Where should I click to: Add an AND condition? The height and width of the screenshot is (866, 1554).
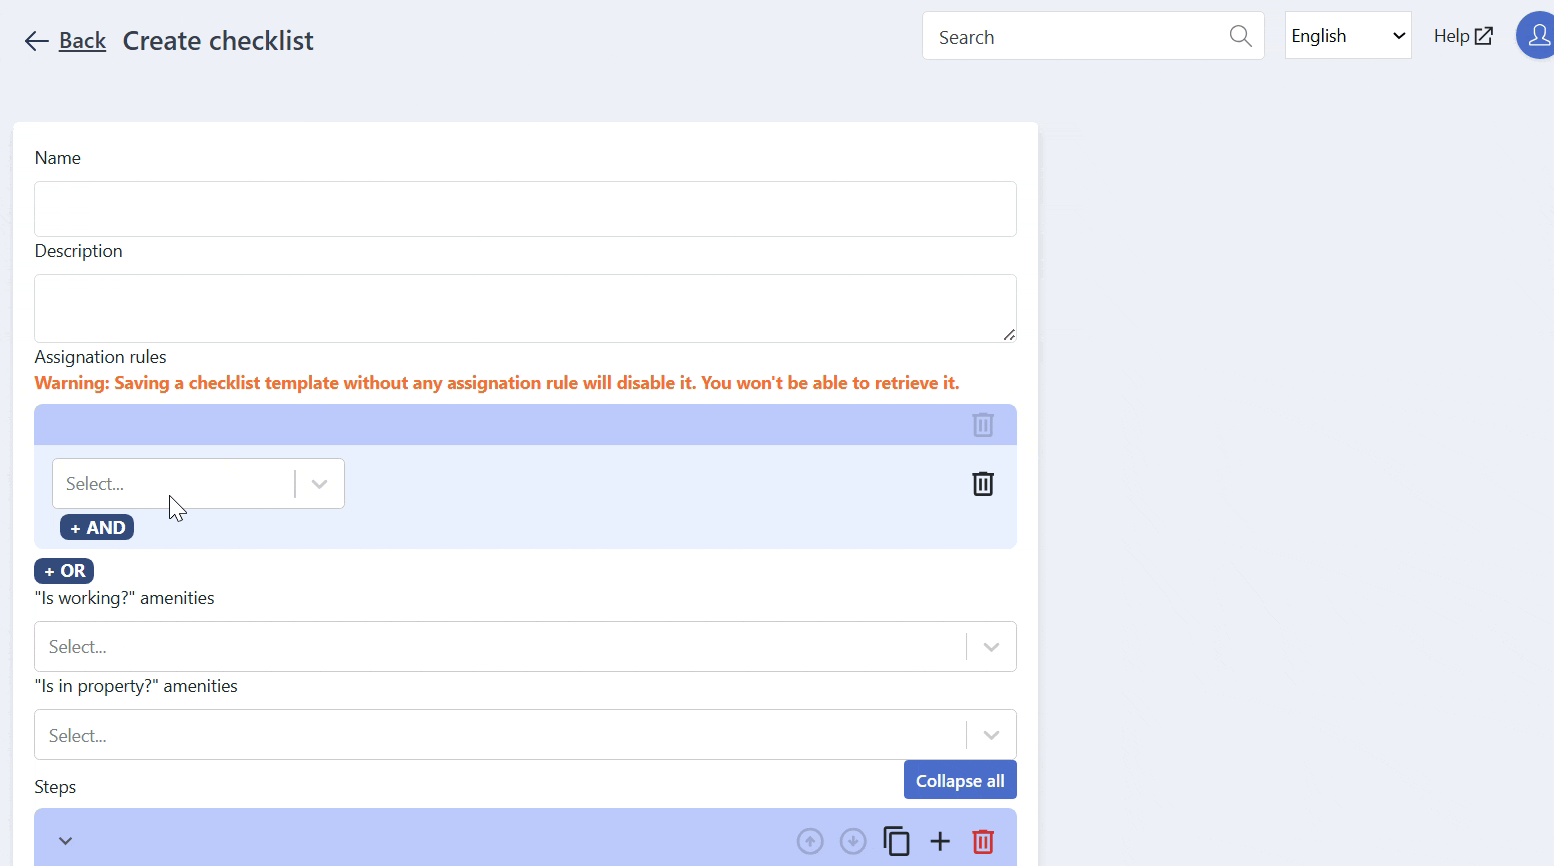tap(97, 528)
